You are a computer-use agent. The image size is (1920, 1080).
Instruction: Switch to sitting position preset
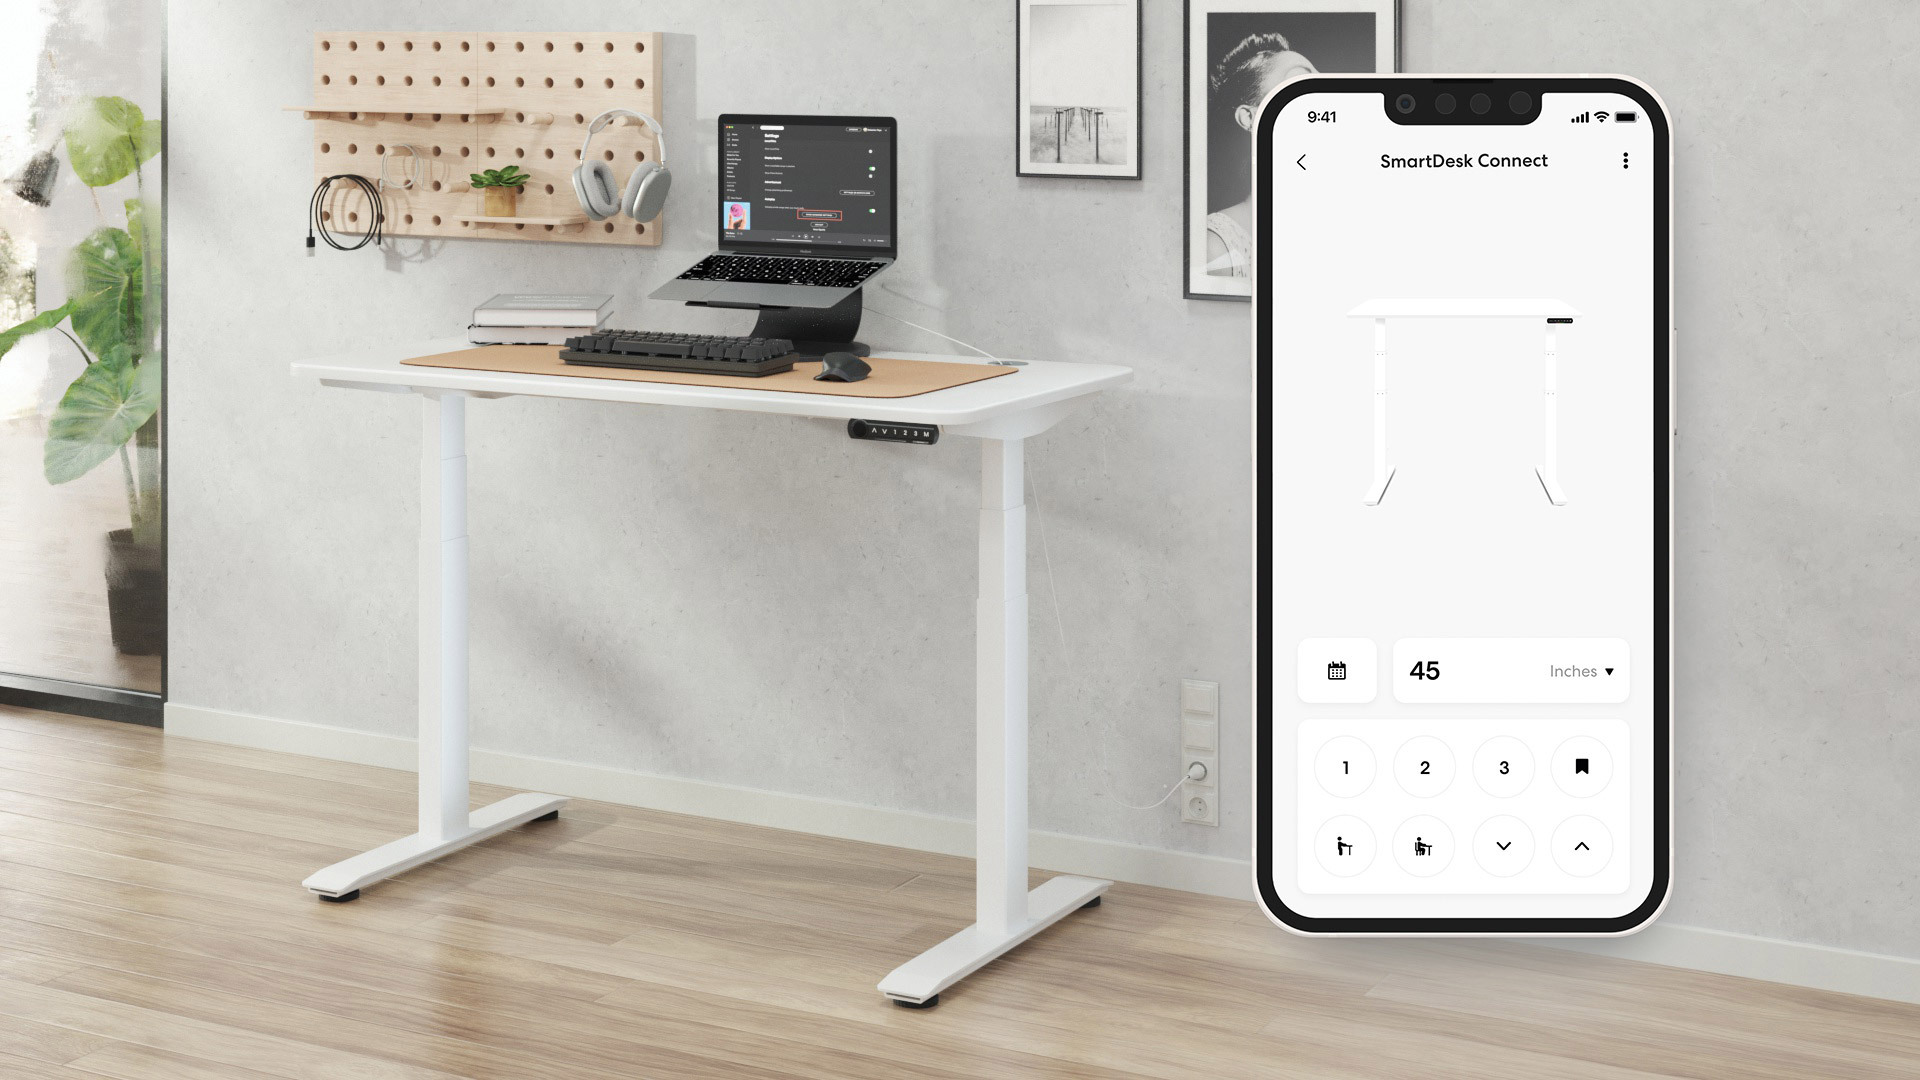tap(1424, 845)
